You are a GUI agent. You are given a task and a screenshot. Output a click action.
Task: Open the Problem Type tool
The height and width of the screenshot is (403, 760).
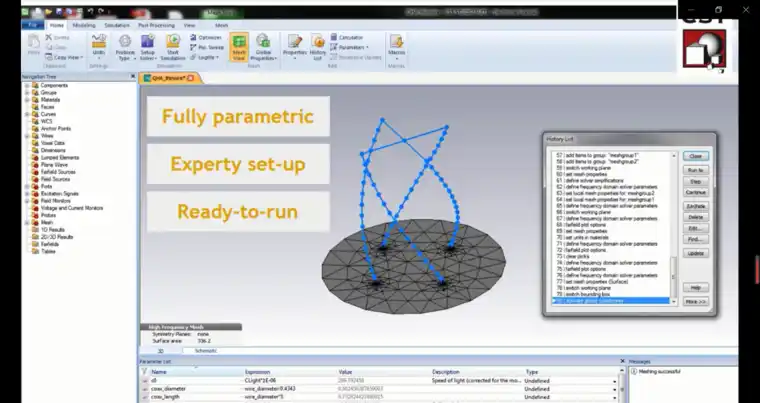[125, 48]
